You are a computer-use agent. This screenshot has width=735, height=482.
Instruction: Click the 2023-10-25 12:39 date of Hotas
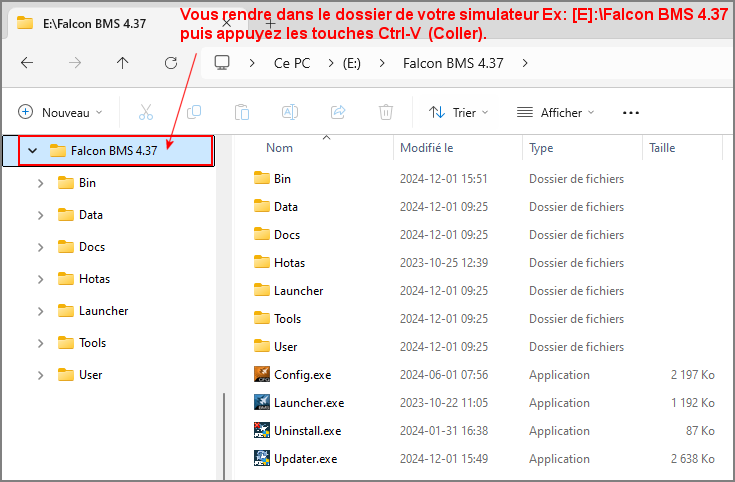pos(443,263)
